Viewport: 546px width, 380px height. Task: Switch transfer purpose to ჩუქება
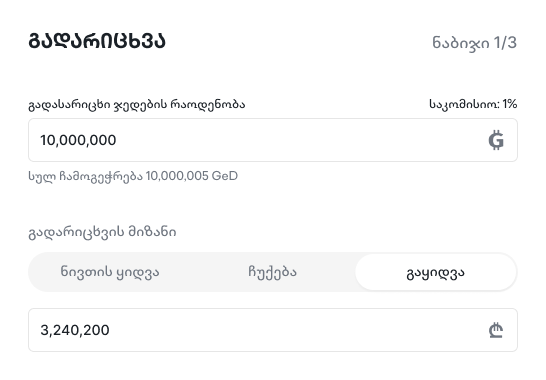[272, 272]
